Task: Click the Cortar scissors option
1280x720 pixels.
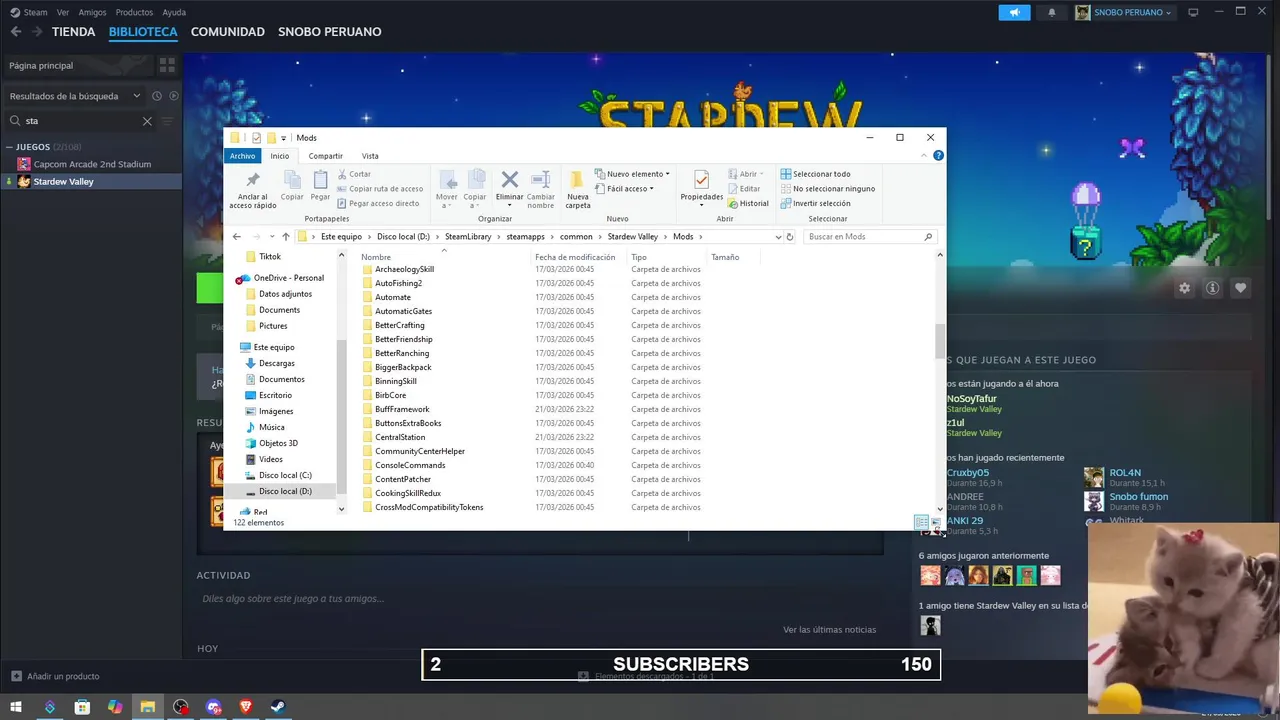Action: point(354,174)
